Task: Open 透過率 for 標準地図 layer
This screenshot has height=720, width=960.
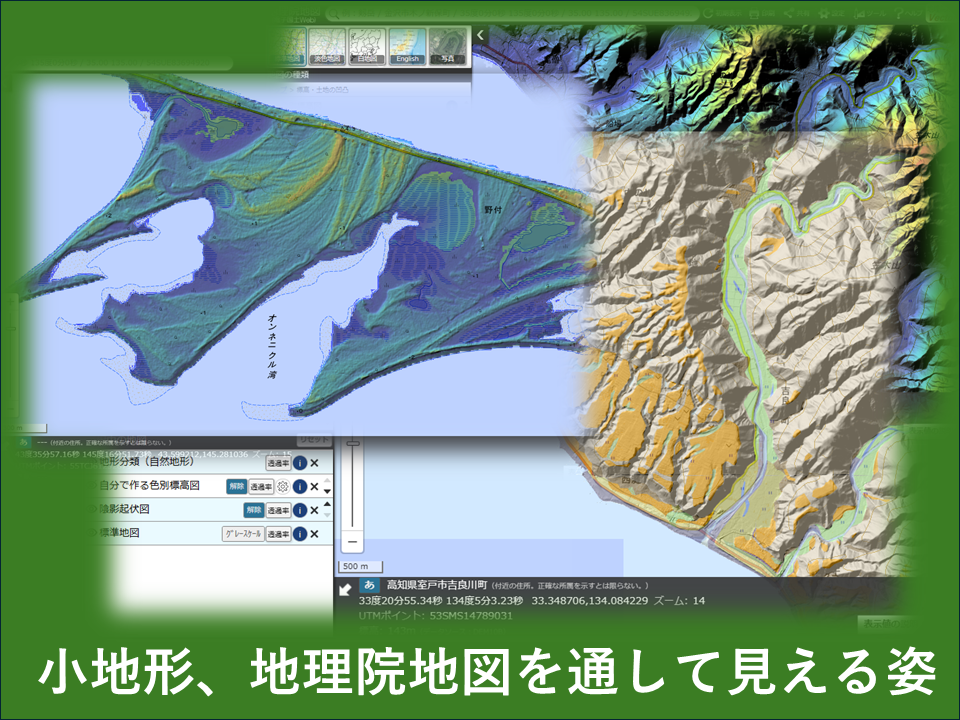Action: (278, 534)
